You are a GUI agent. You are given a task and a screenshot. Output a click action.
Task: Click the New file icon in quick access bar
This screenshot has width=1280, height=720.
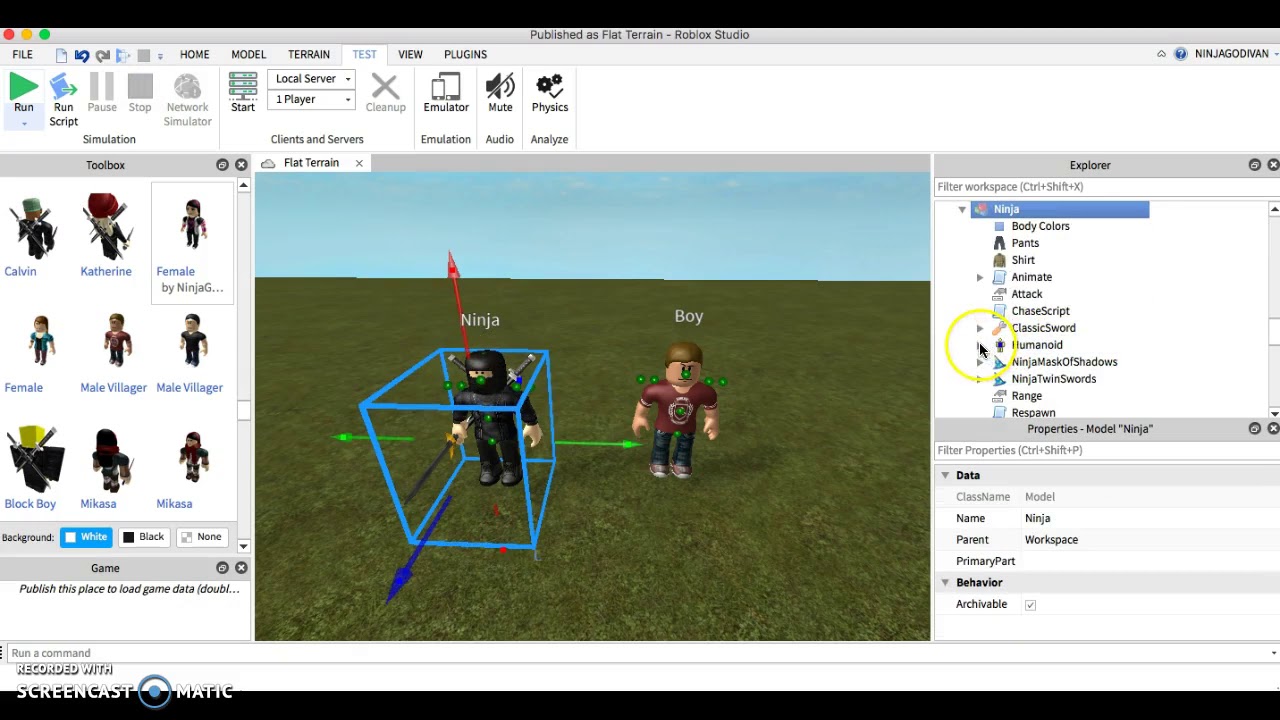click(x=61, y=55)
